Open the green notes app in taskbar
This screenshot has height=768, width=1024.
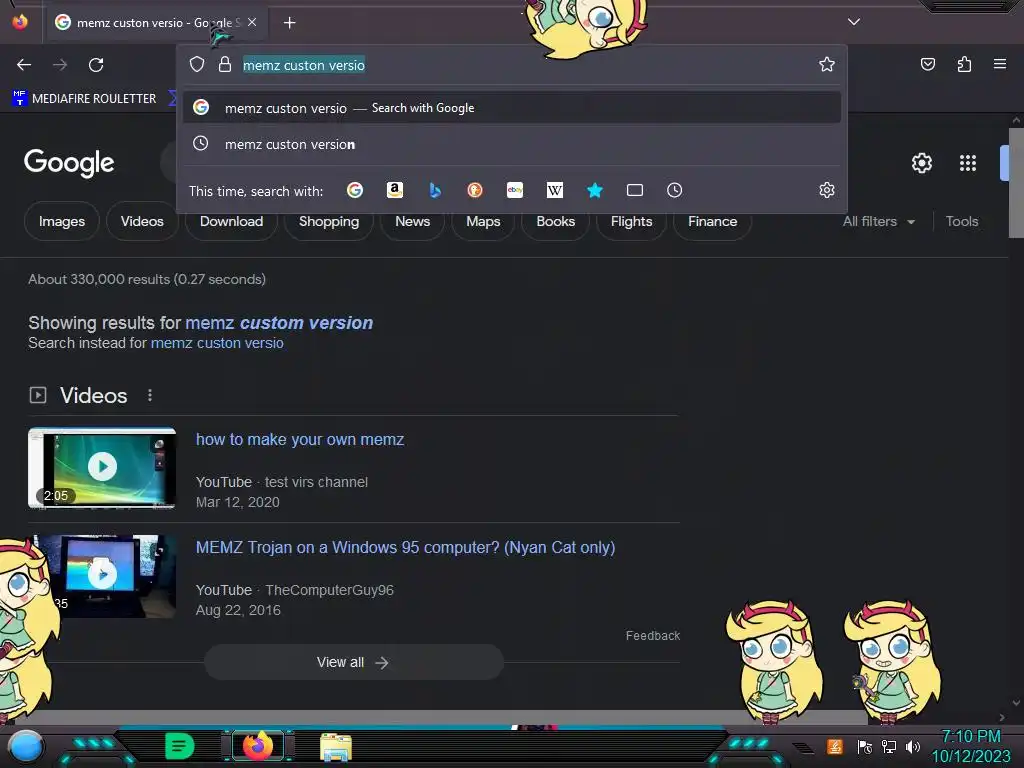click(179, 746)
